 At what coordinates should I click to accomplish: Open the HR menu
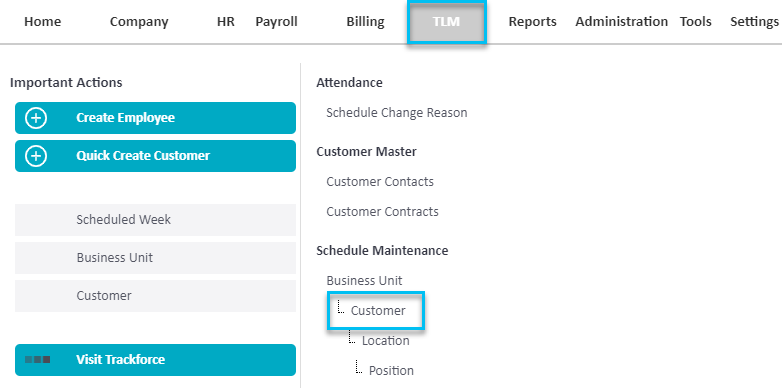pos(226,22)
